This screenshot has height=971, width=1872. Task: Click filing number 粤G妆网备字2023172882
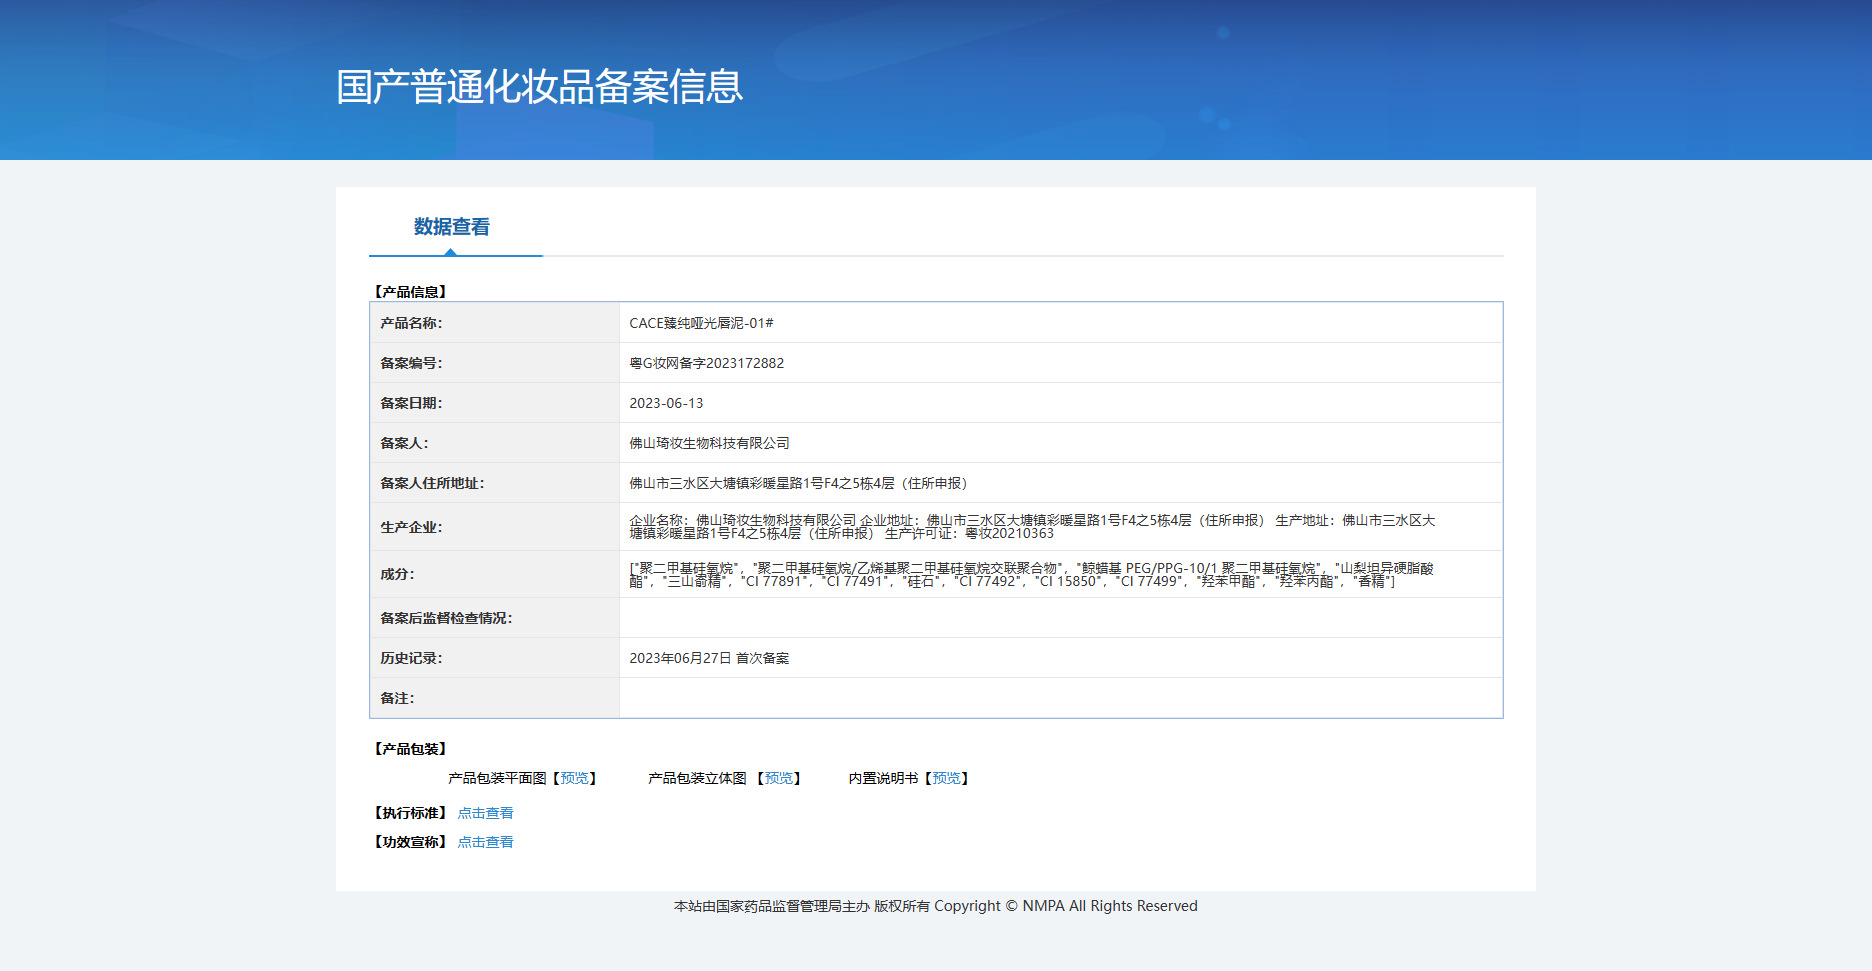pos(706,363)
